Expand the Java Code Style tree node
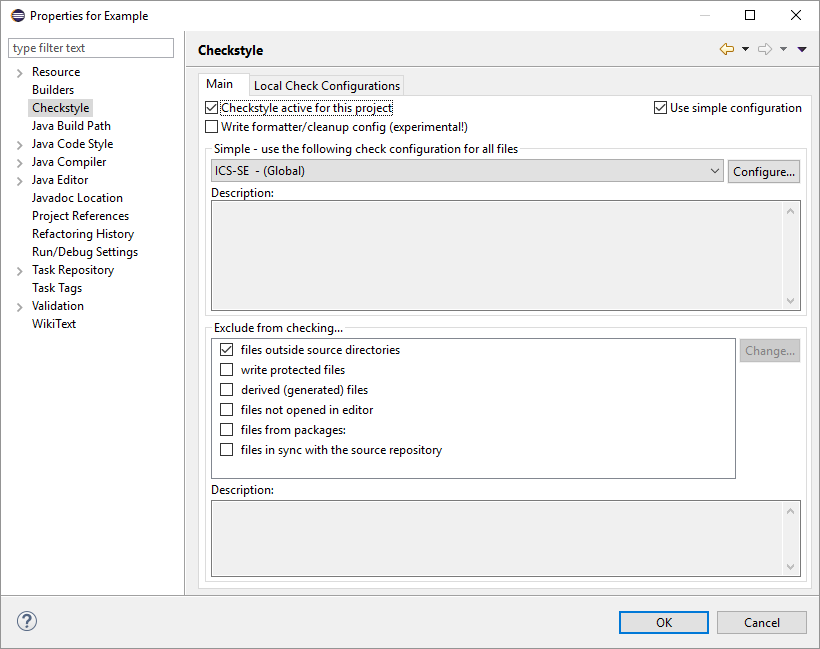 20,145
